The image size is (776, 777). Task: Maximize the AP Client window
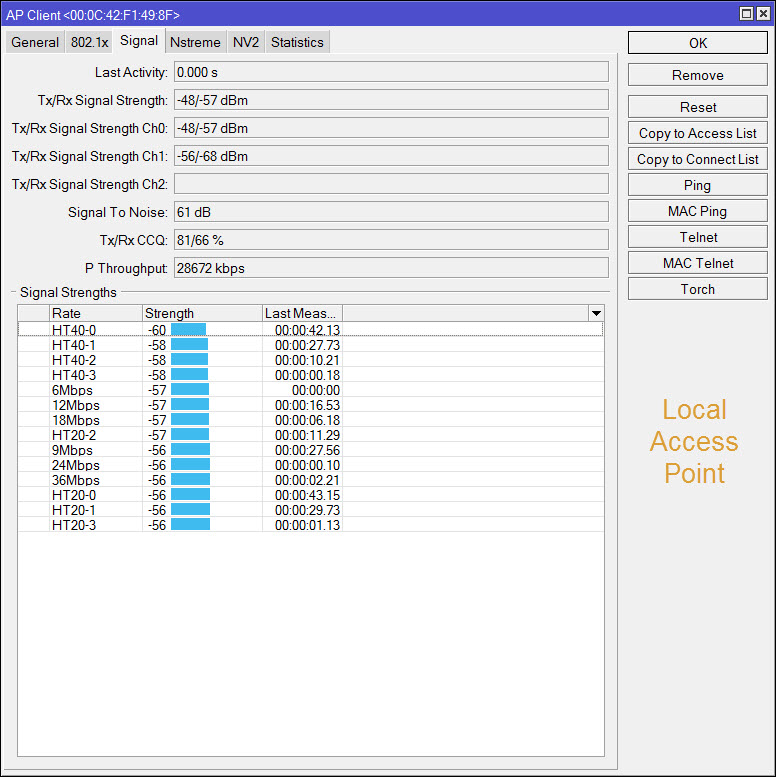[746, 13]
